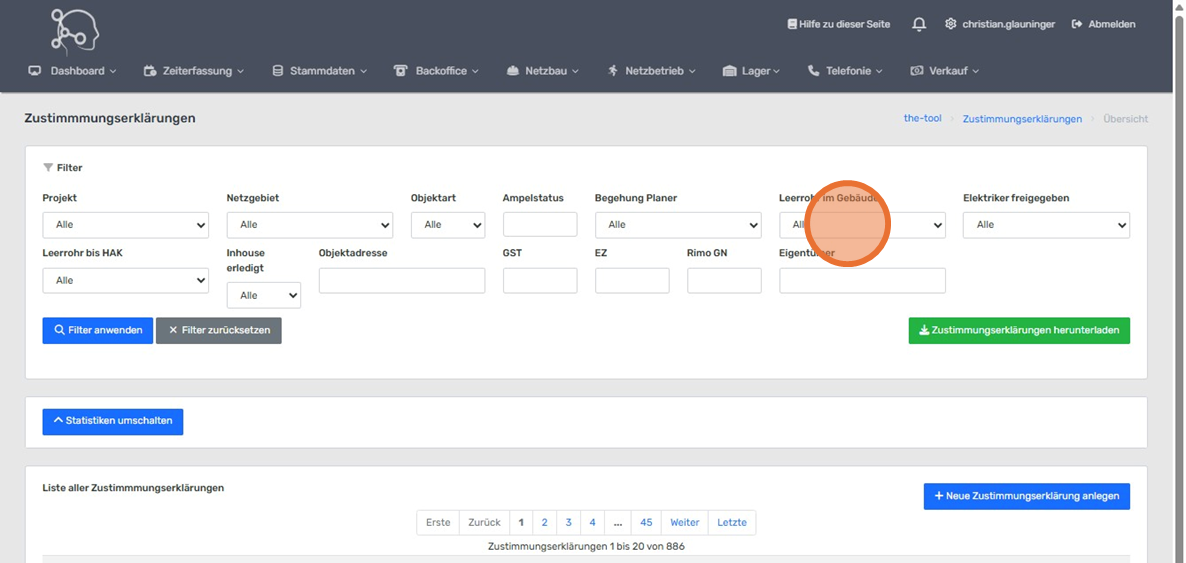Screen dimensions: 1186x563
Task: Open the Zeiterfassung menu
Action: tap(193, 71)
